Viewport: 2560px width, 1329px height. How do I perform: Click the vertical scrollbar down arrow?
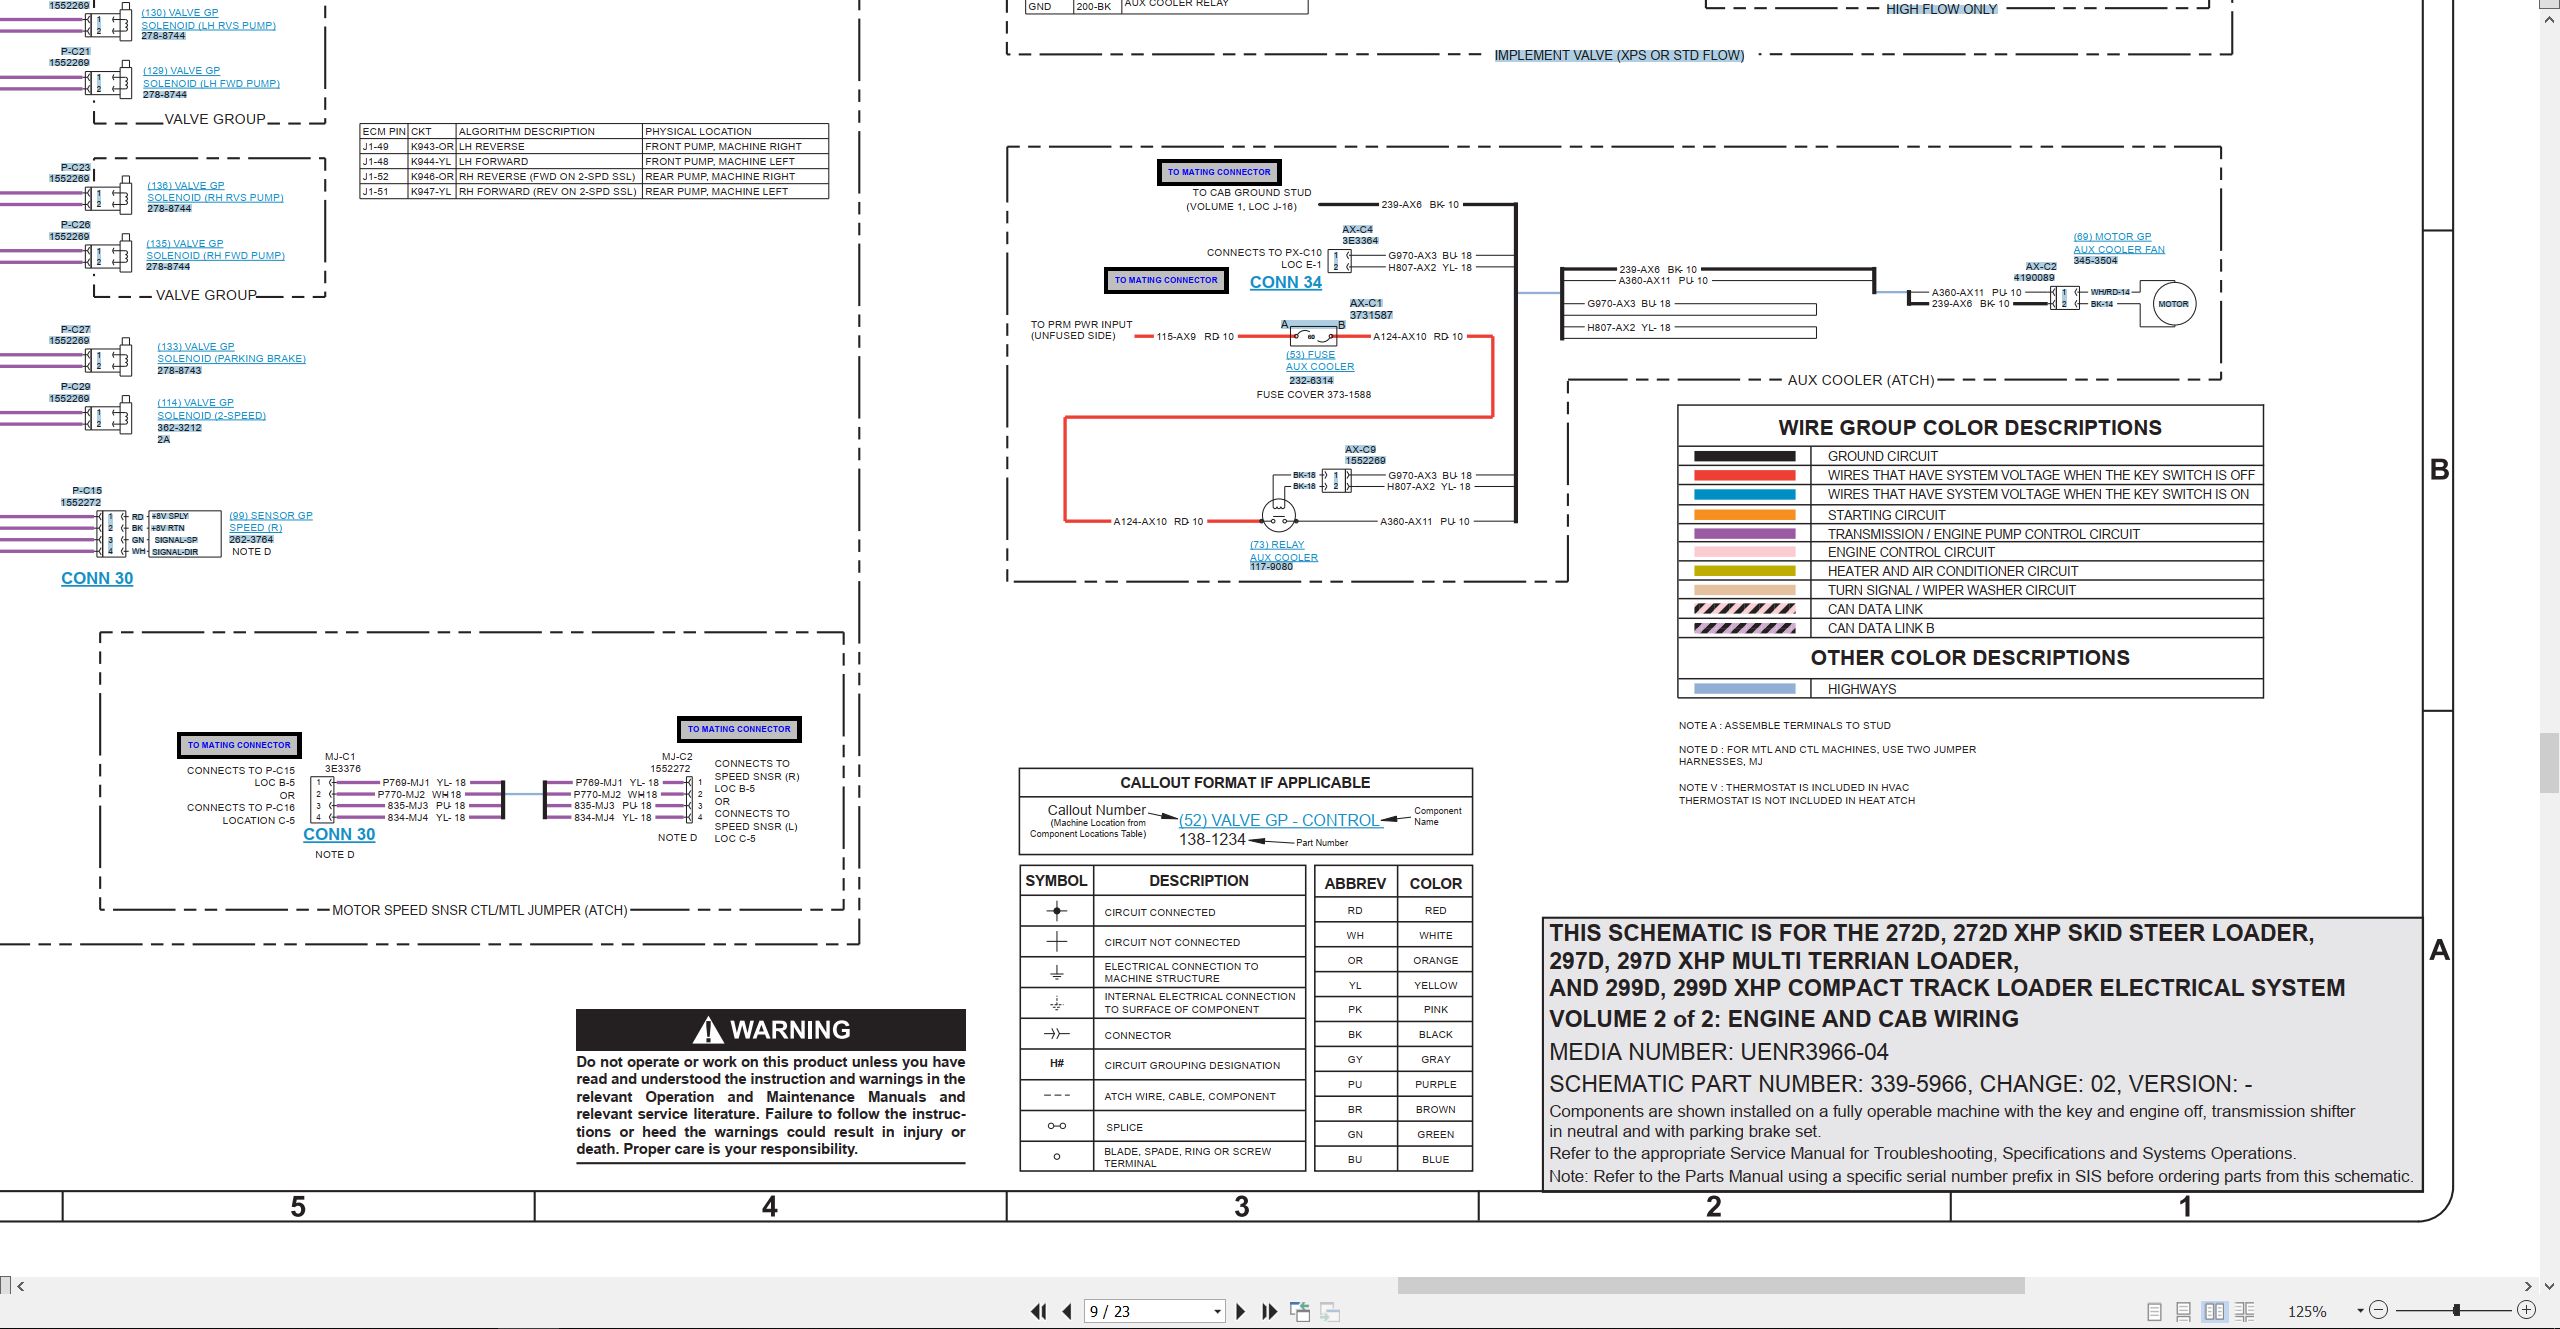tap(2550, 1286)
